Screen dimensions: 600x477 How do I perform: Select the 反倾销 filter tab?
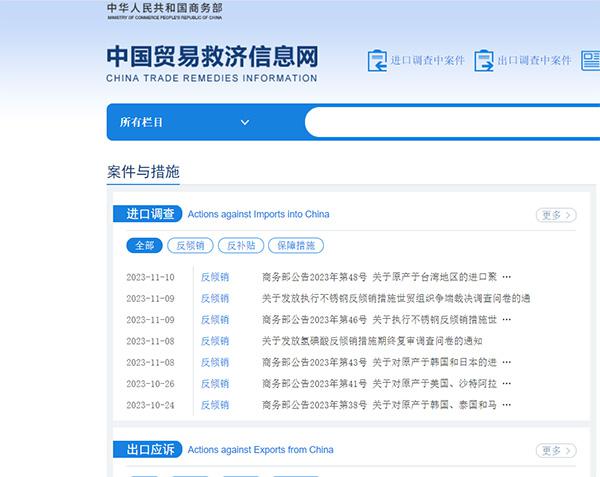click(x=190, y=246)
